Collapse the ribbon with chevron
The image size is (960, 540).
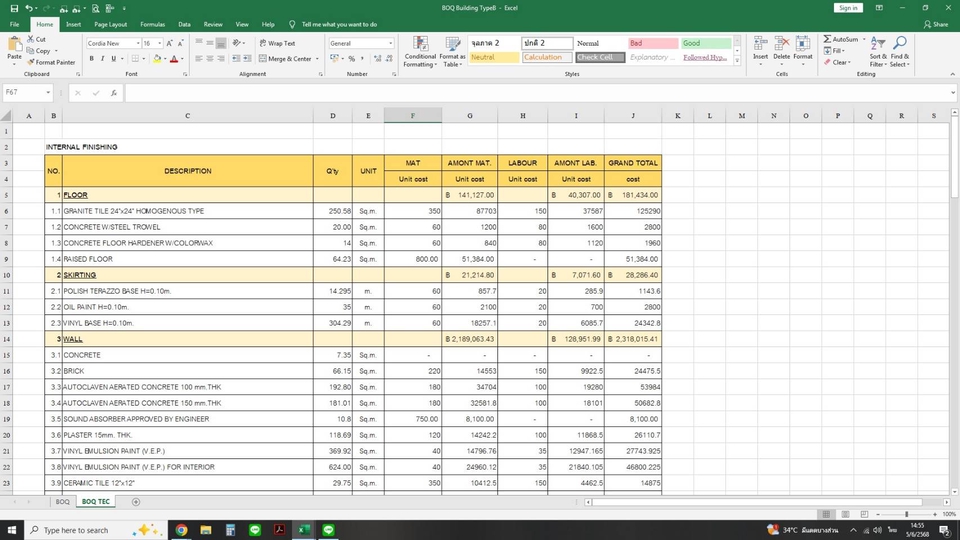point(952,74)
